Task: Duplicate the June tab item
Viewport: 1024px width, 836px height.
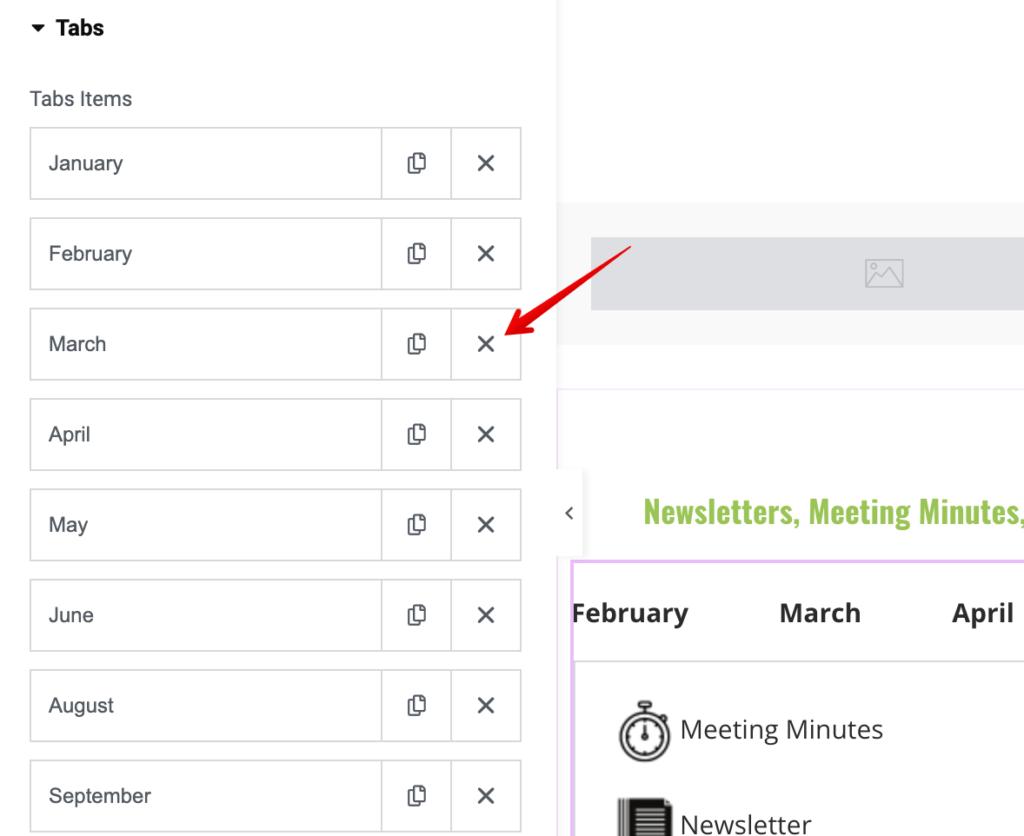Action: [x=417, y=615]
